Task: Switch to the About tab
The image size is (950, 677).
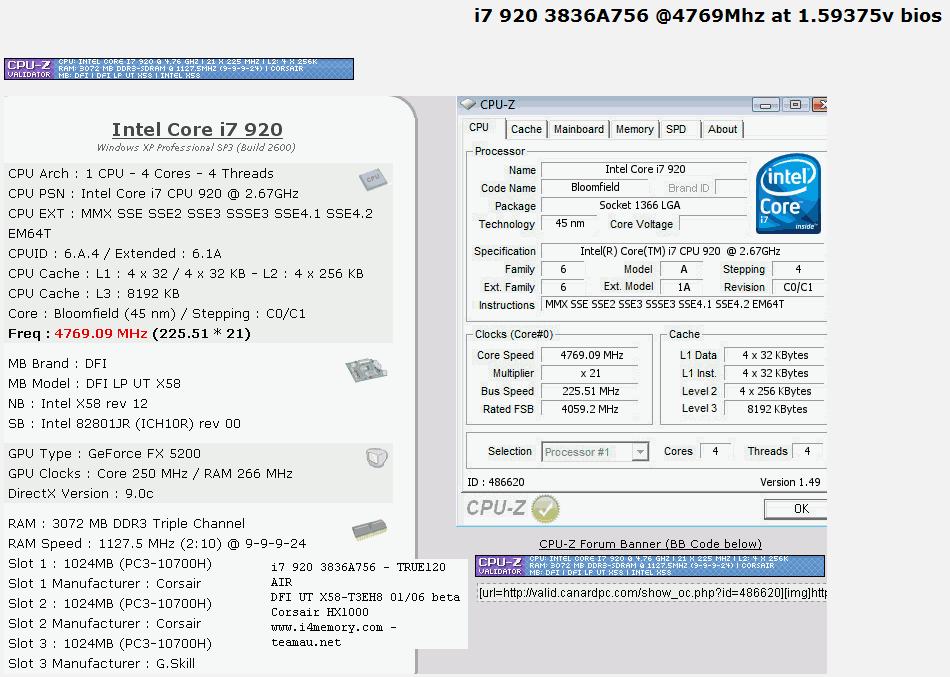Action: [x=722, y=129]
